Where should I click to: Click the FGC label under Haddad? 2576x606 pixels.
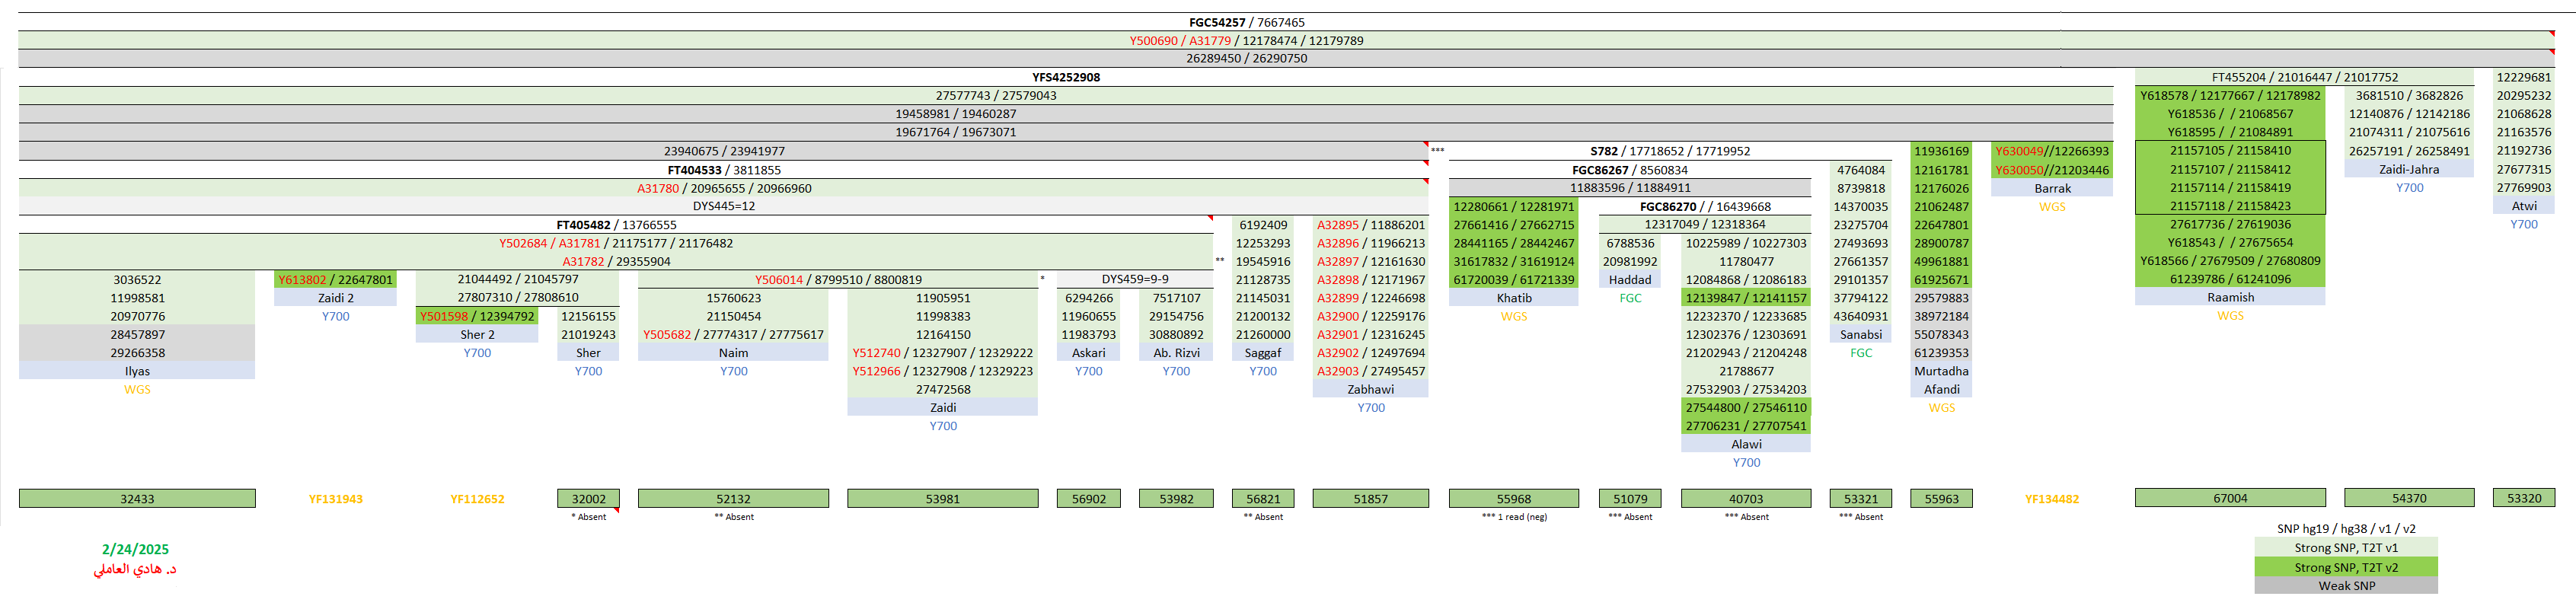click(1630, 298)
